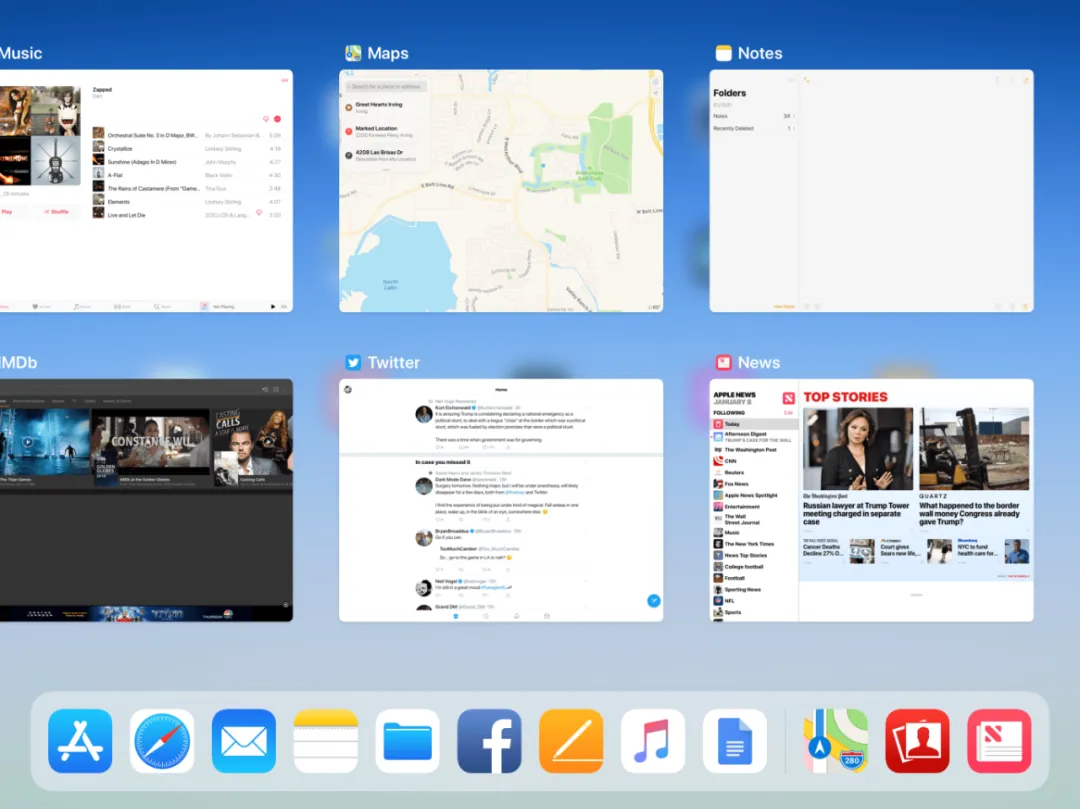Open the Mail app in the dock
This screenshot has height=809, width=1080.
tap(244, 741)
